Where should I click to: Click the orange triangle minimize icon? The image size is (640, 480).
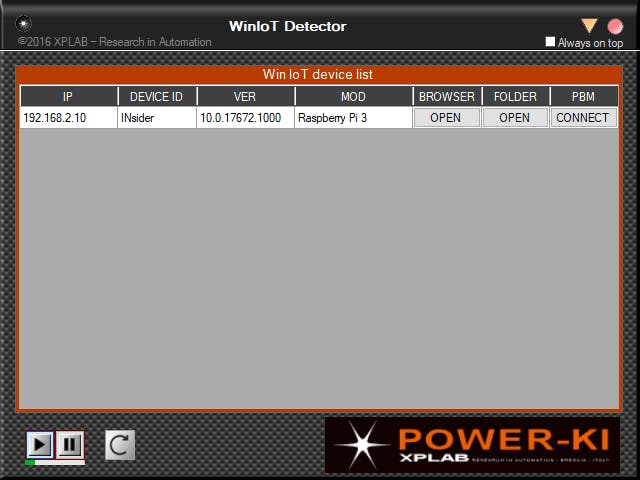(589, 25)
